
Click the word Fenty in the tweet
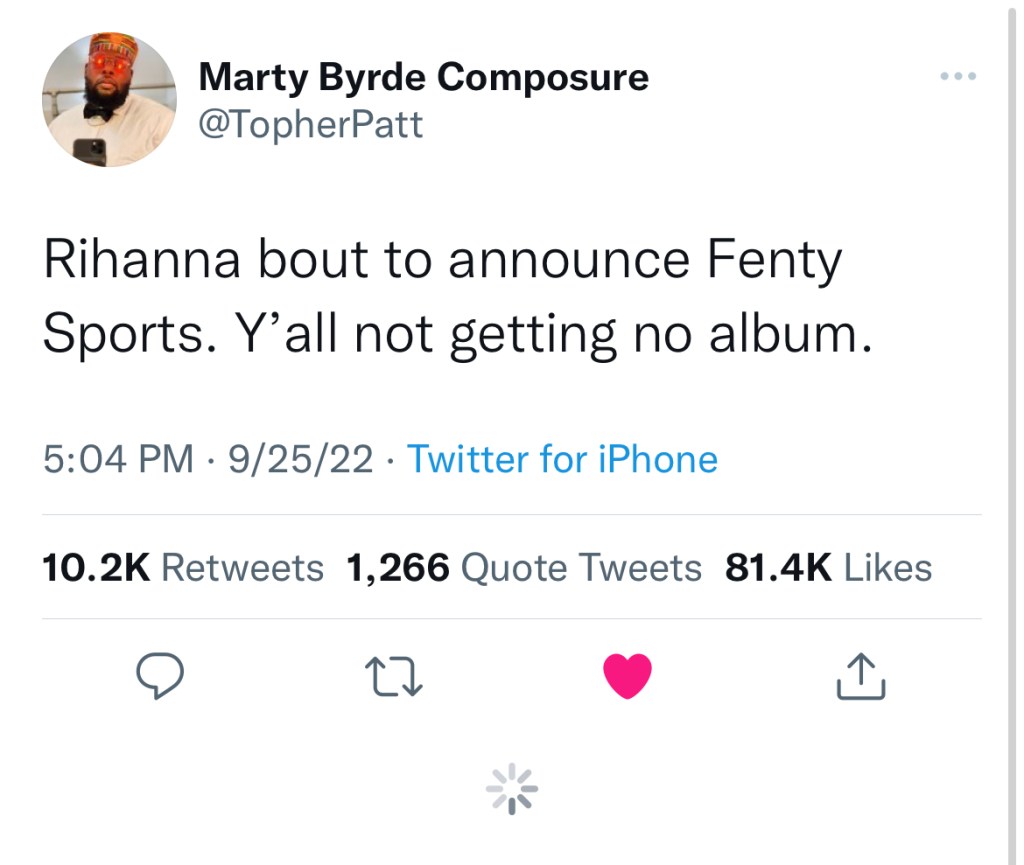(774, 261)
